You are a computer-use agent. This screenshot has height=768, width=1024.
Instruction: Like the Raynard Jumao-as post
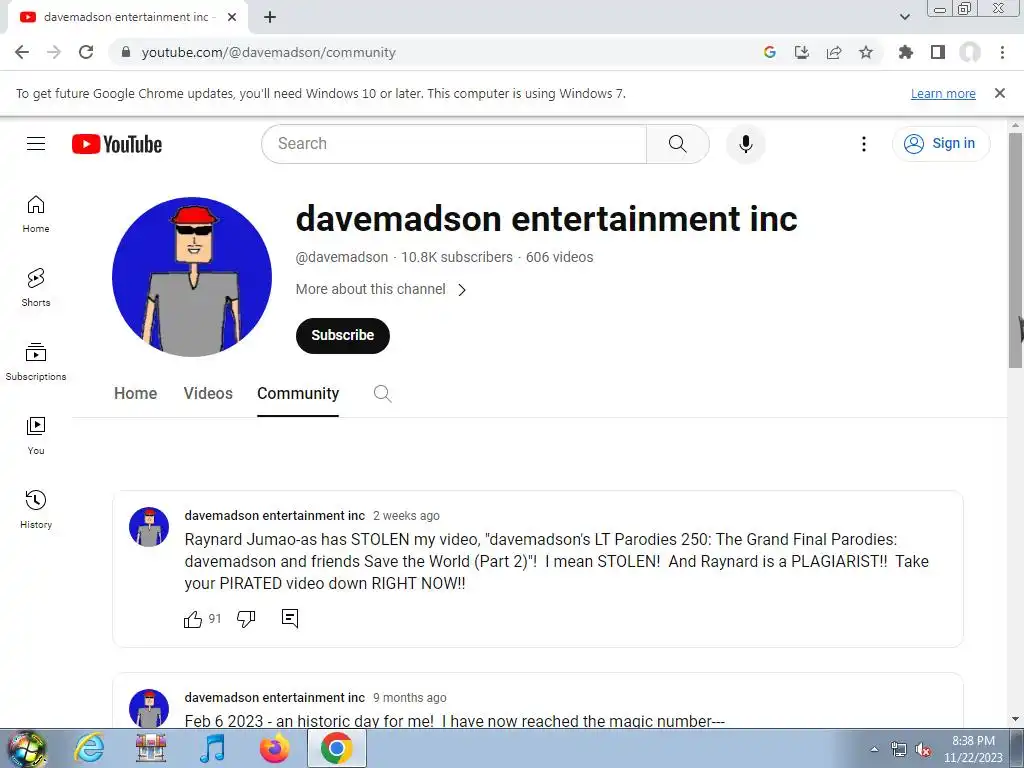pyautogui.click(x=193, y=619)
